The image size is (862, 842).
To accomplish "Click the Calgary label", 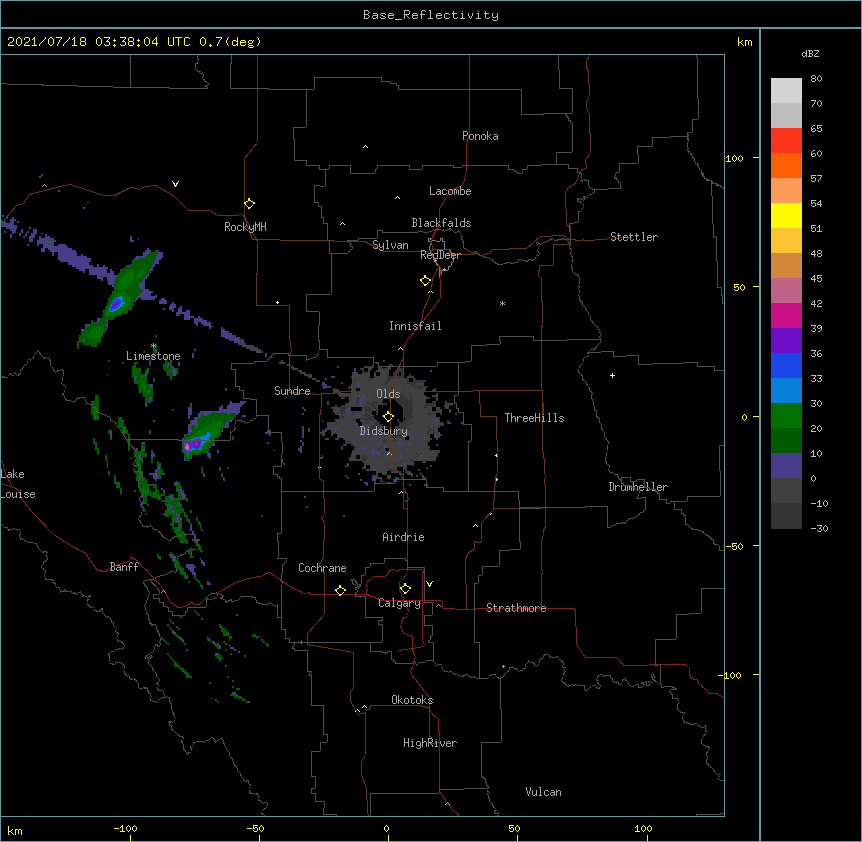I will [x=399, y=603].
